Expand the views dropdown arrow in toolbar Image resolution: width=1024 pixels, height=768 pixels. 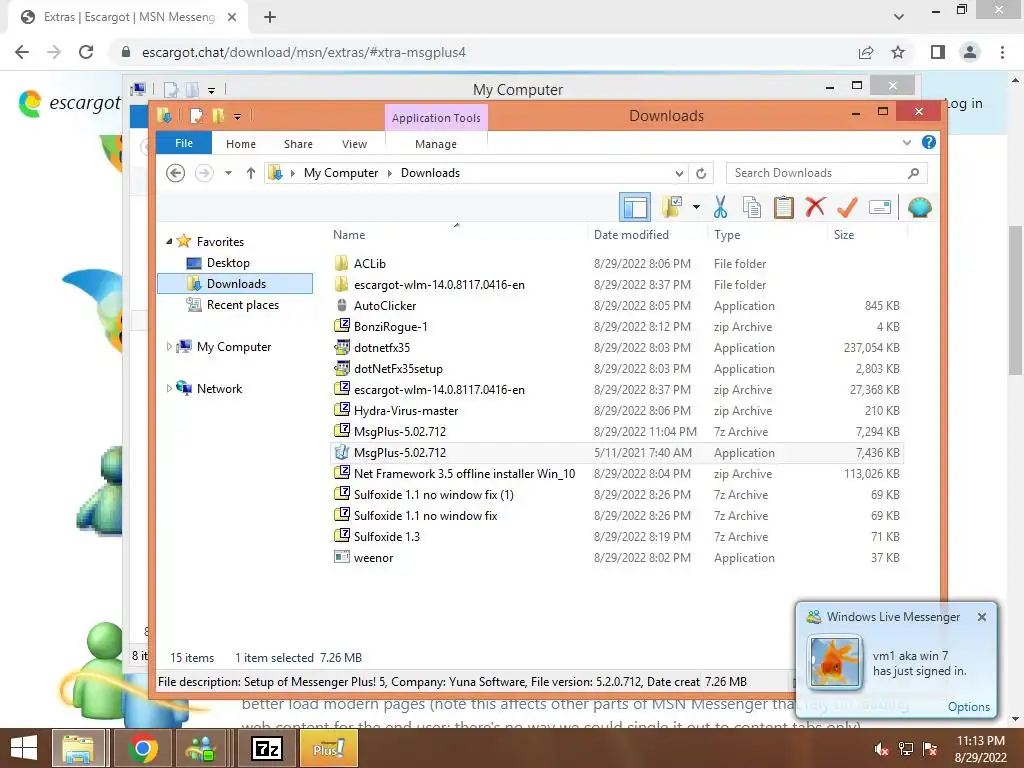point(696,208)
